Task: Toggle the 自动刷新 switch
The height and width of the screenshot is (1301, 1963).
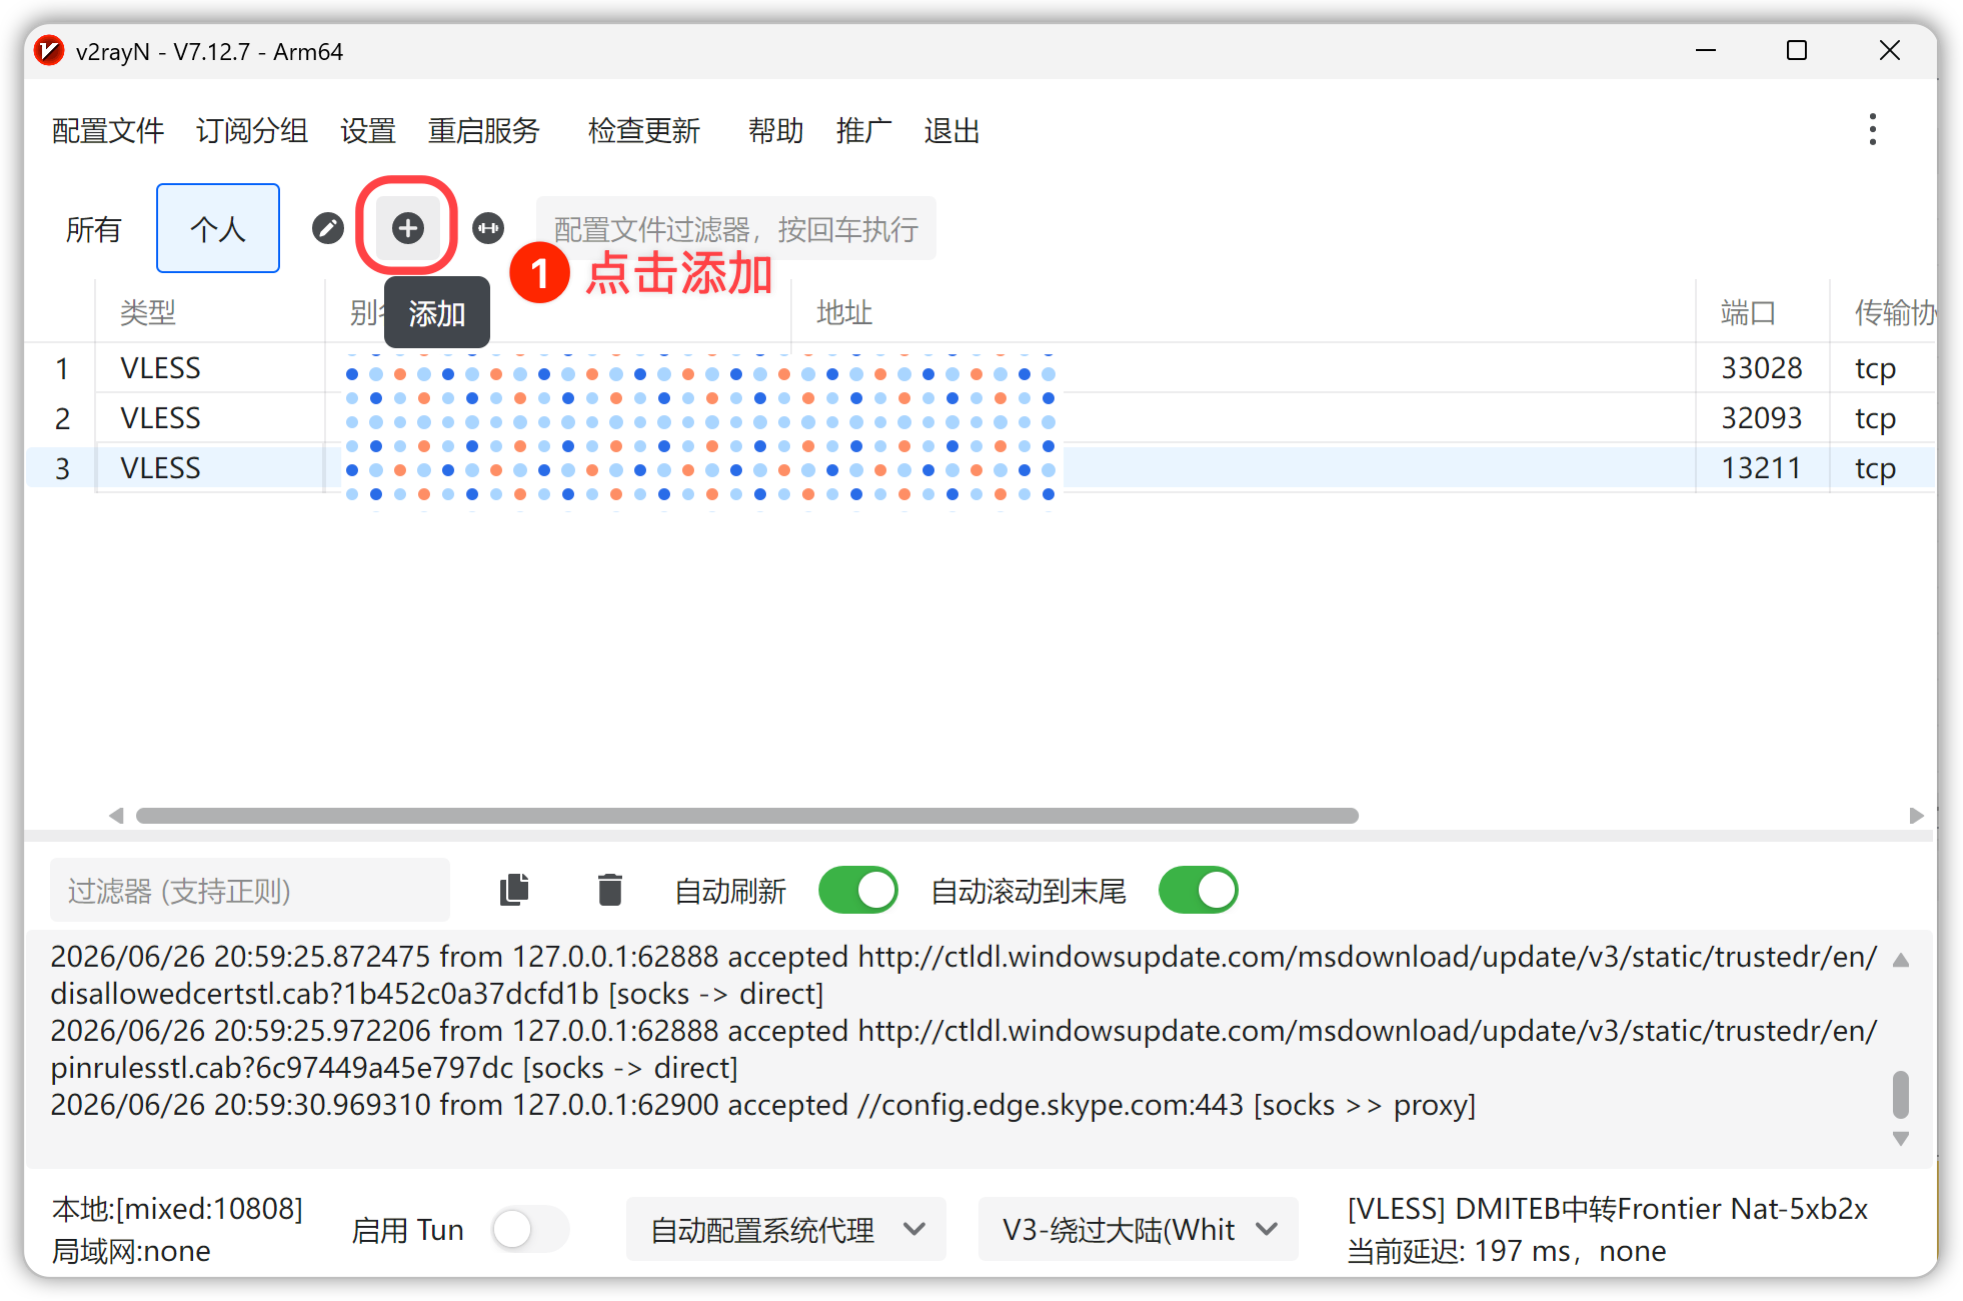Action: (x=858, y=890)
